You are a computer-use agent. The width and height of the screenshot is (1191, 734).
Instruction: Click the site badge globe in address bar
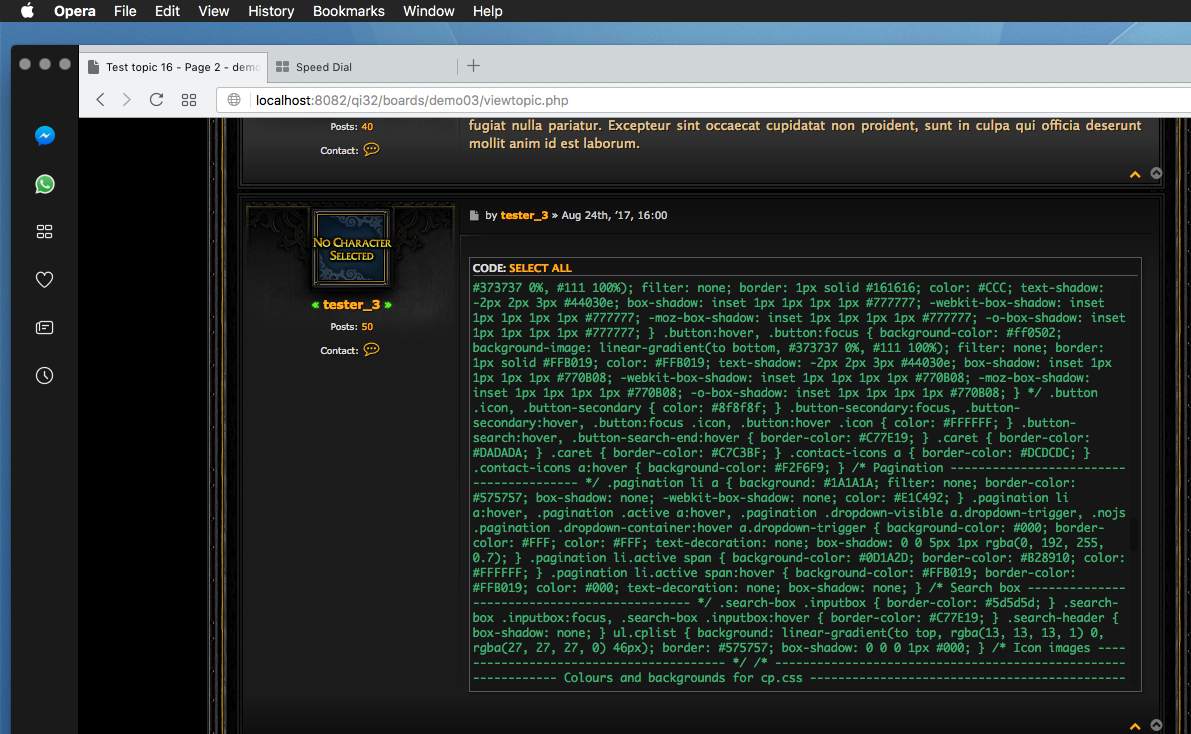coord(234,100)
